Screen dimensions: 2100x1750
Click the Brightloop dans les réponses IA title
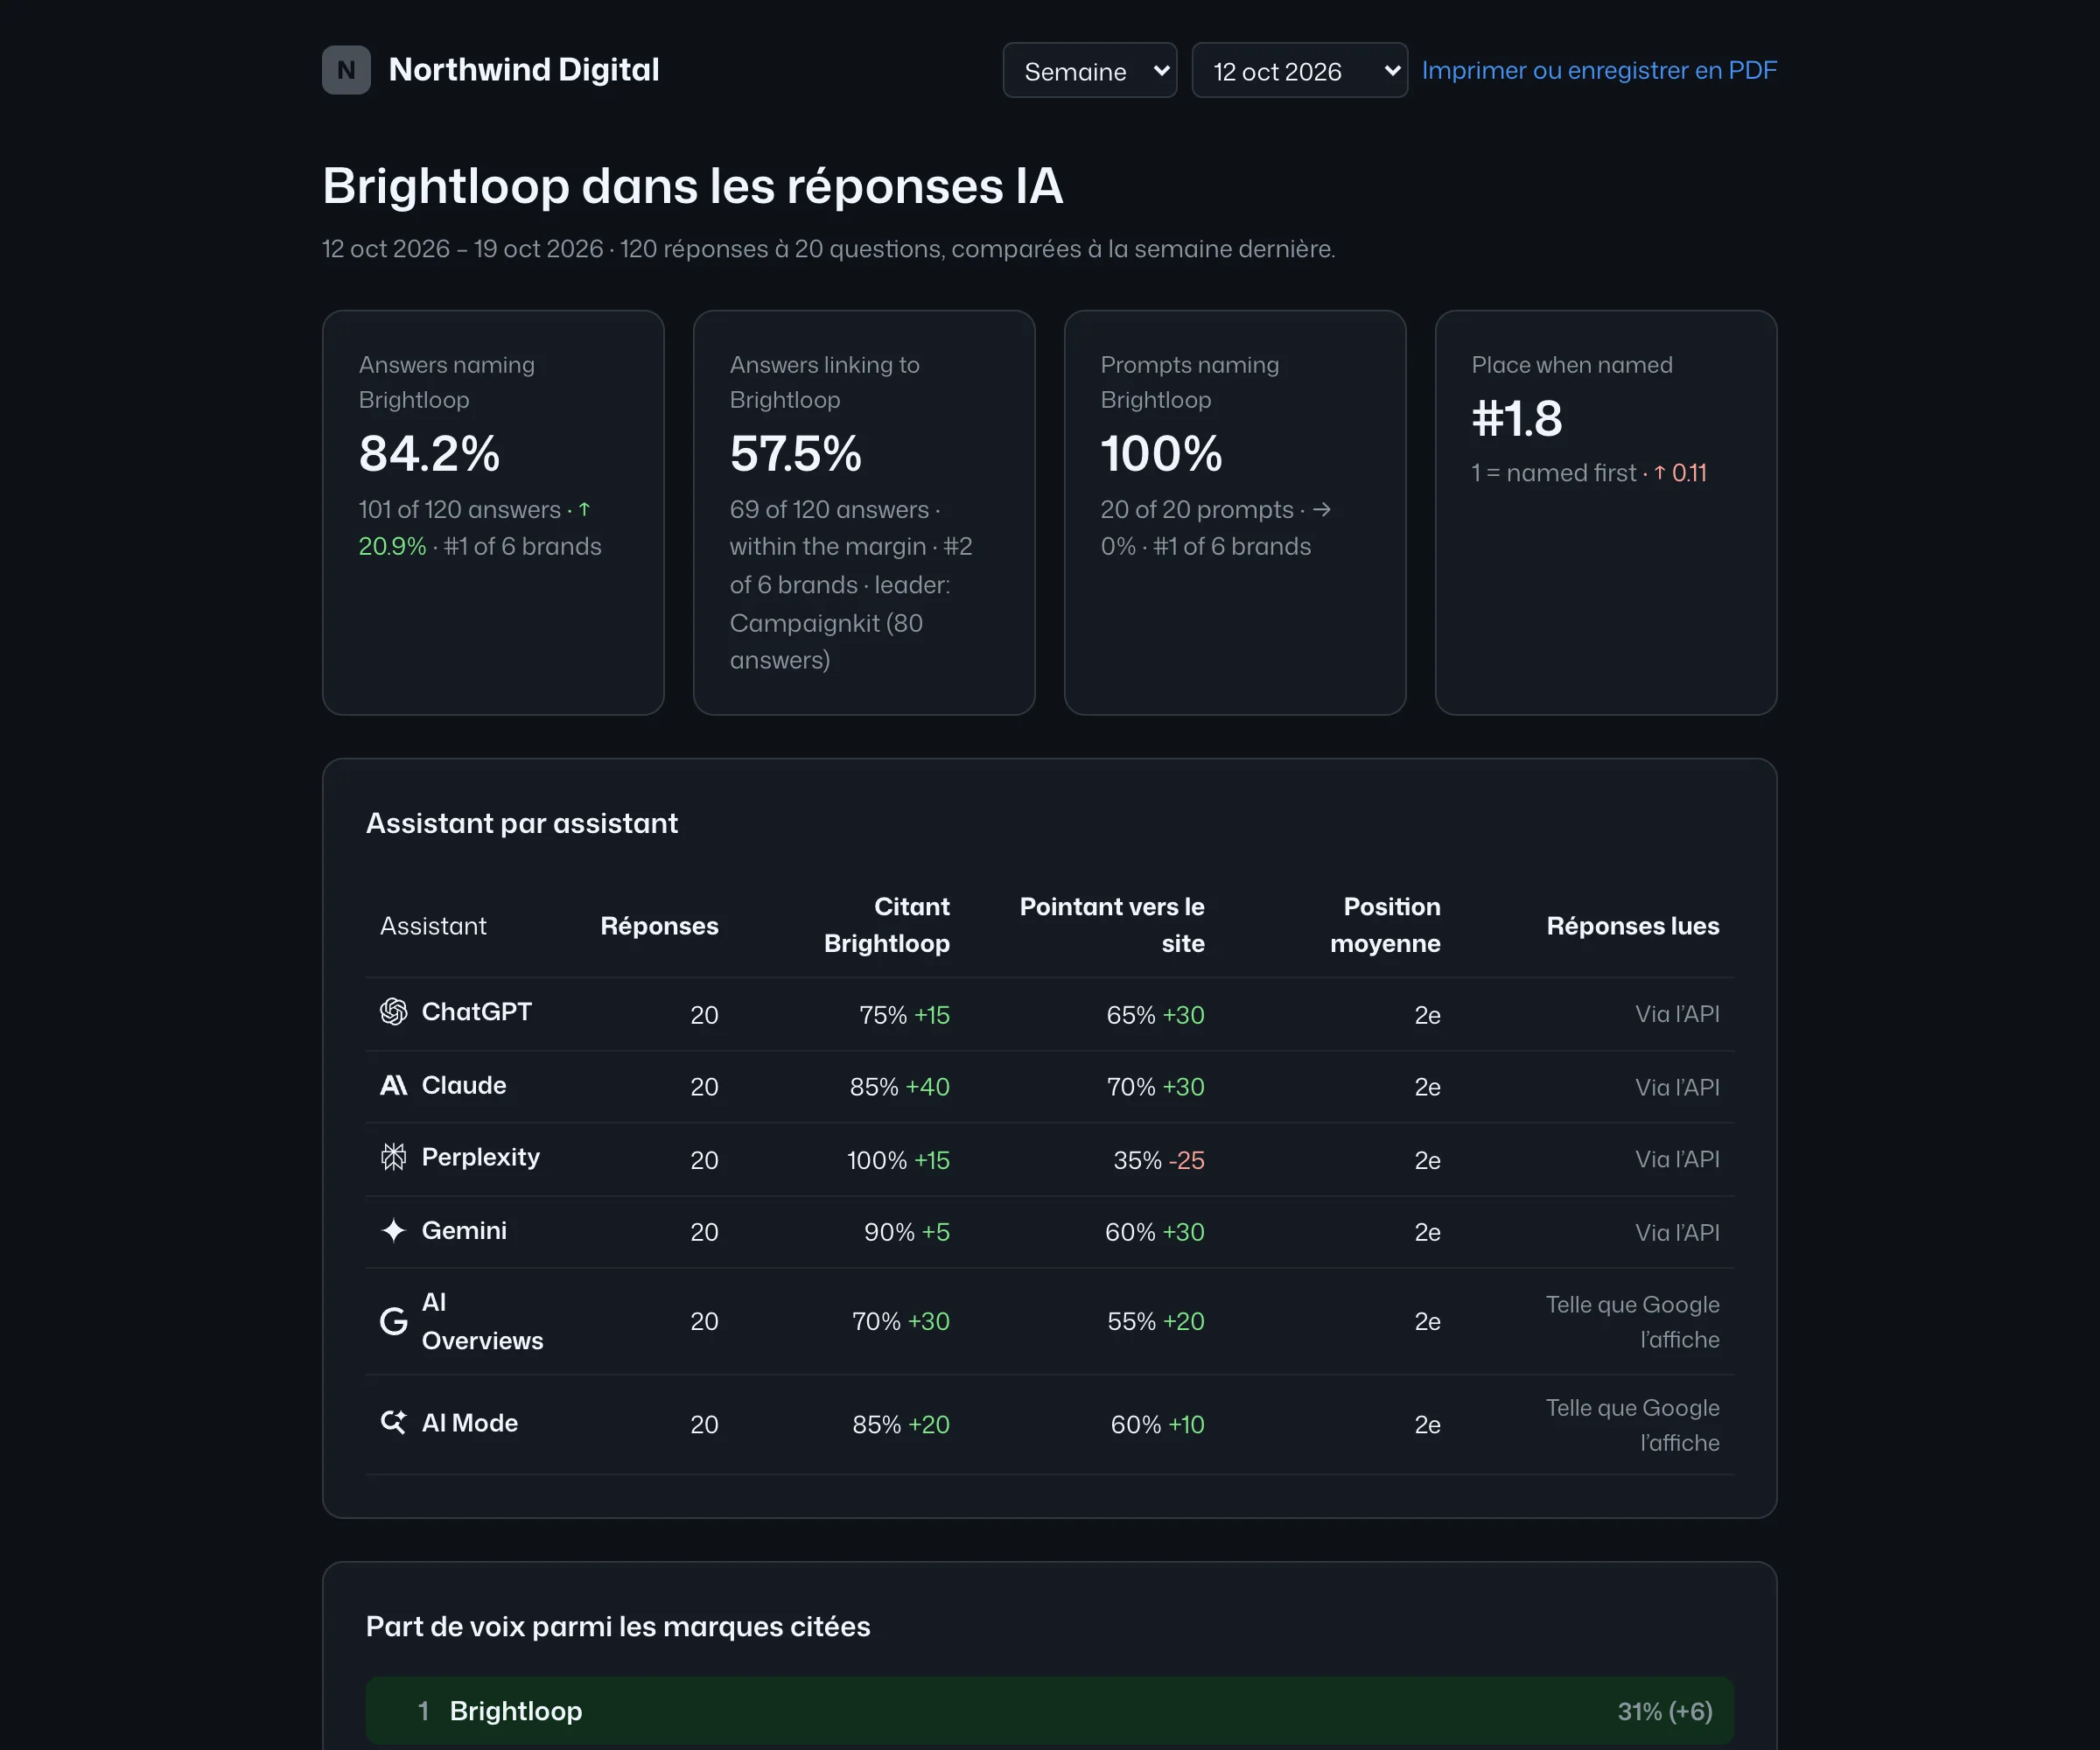tap(693, 186)
